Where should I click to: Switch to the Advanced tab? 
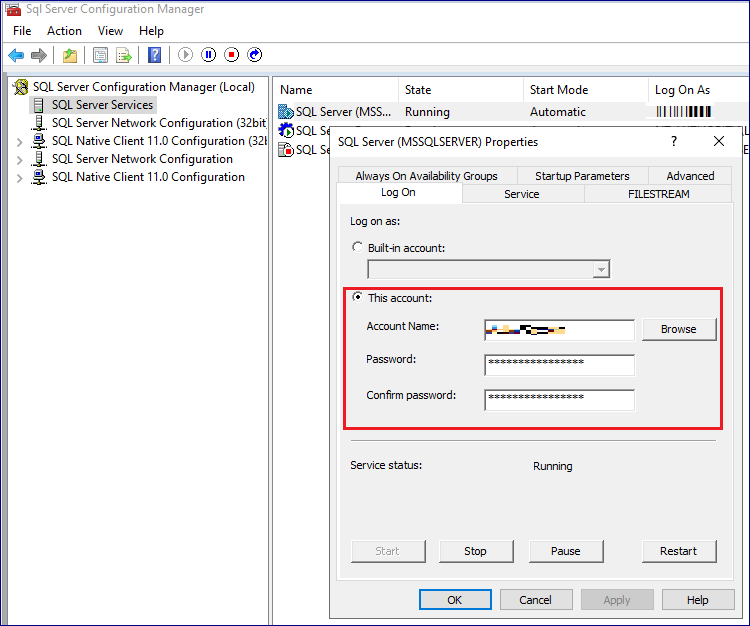[x=690, y=176]
